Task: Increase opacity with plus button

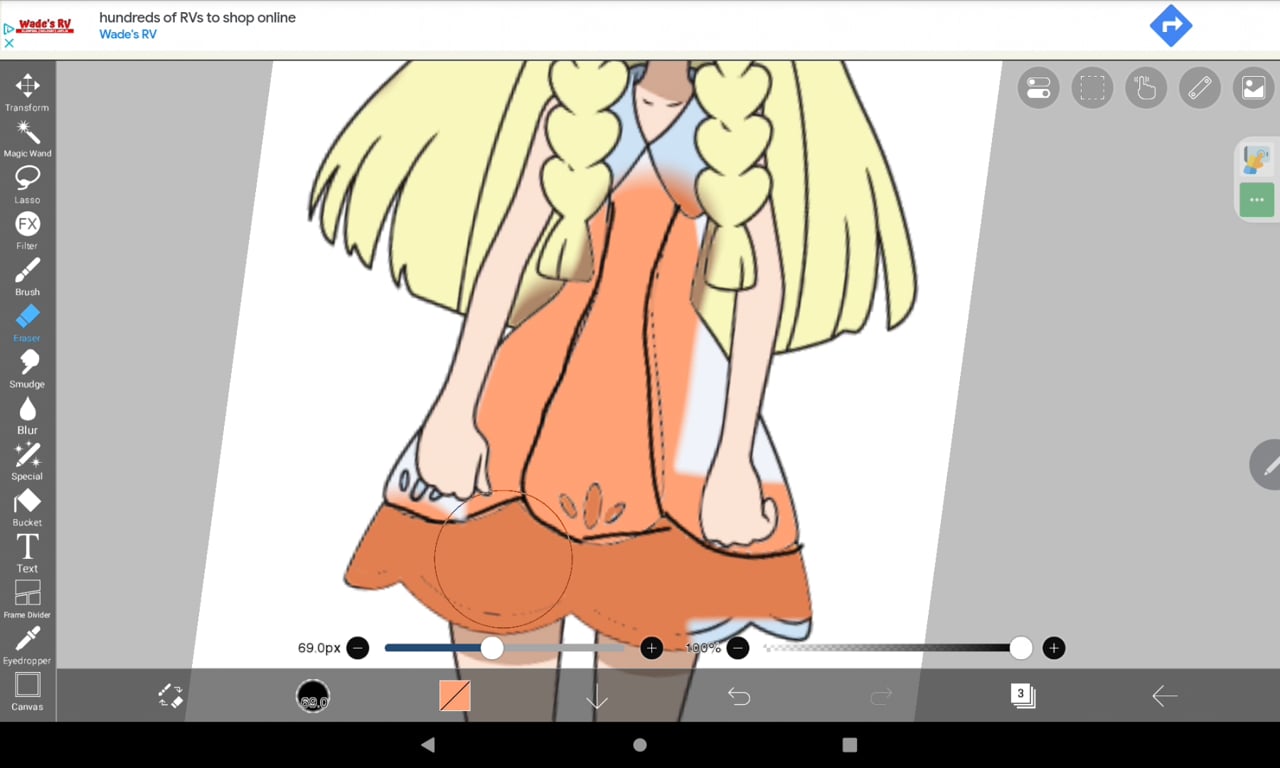Action: (1053, 648)
